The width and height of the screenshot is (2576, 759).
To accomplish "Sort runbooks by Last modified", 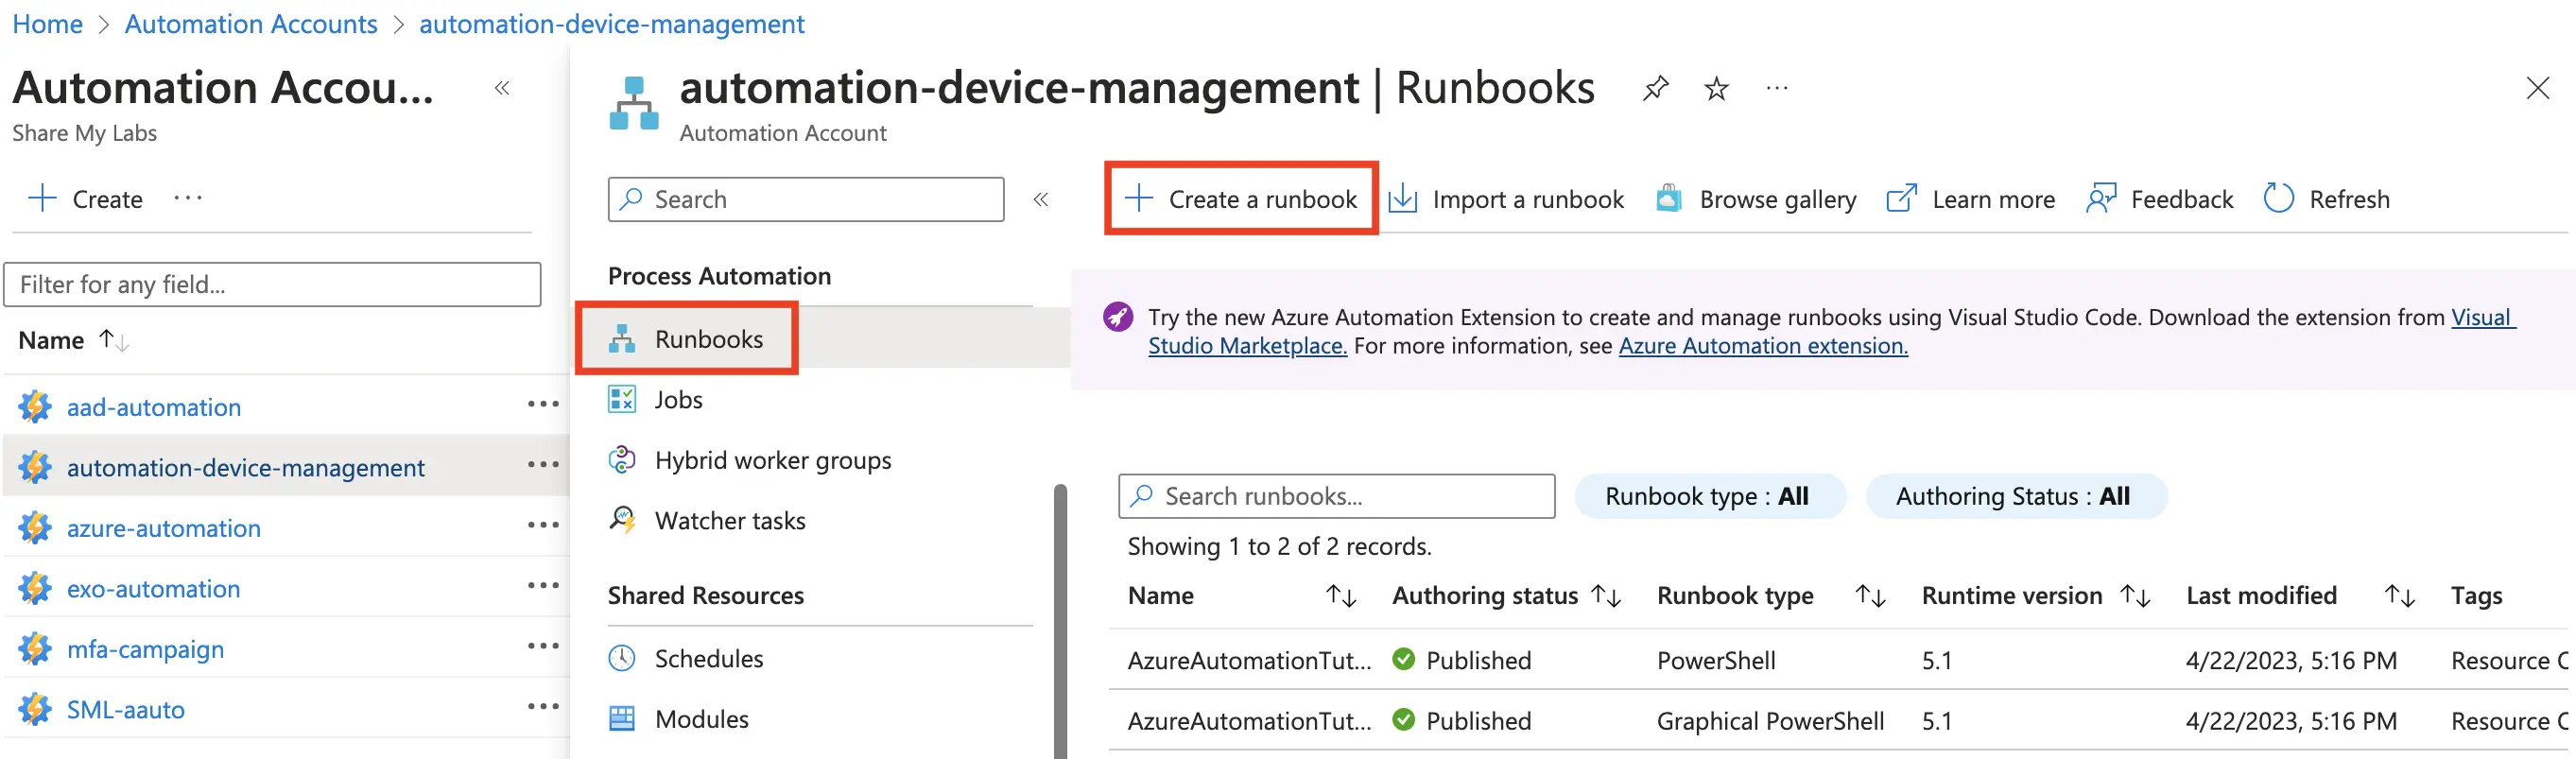I will coord(2399,596).
